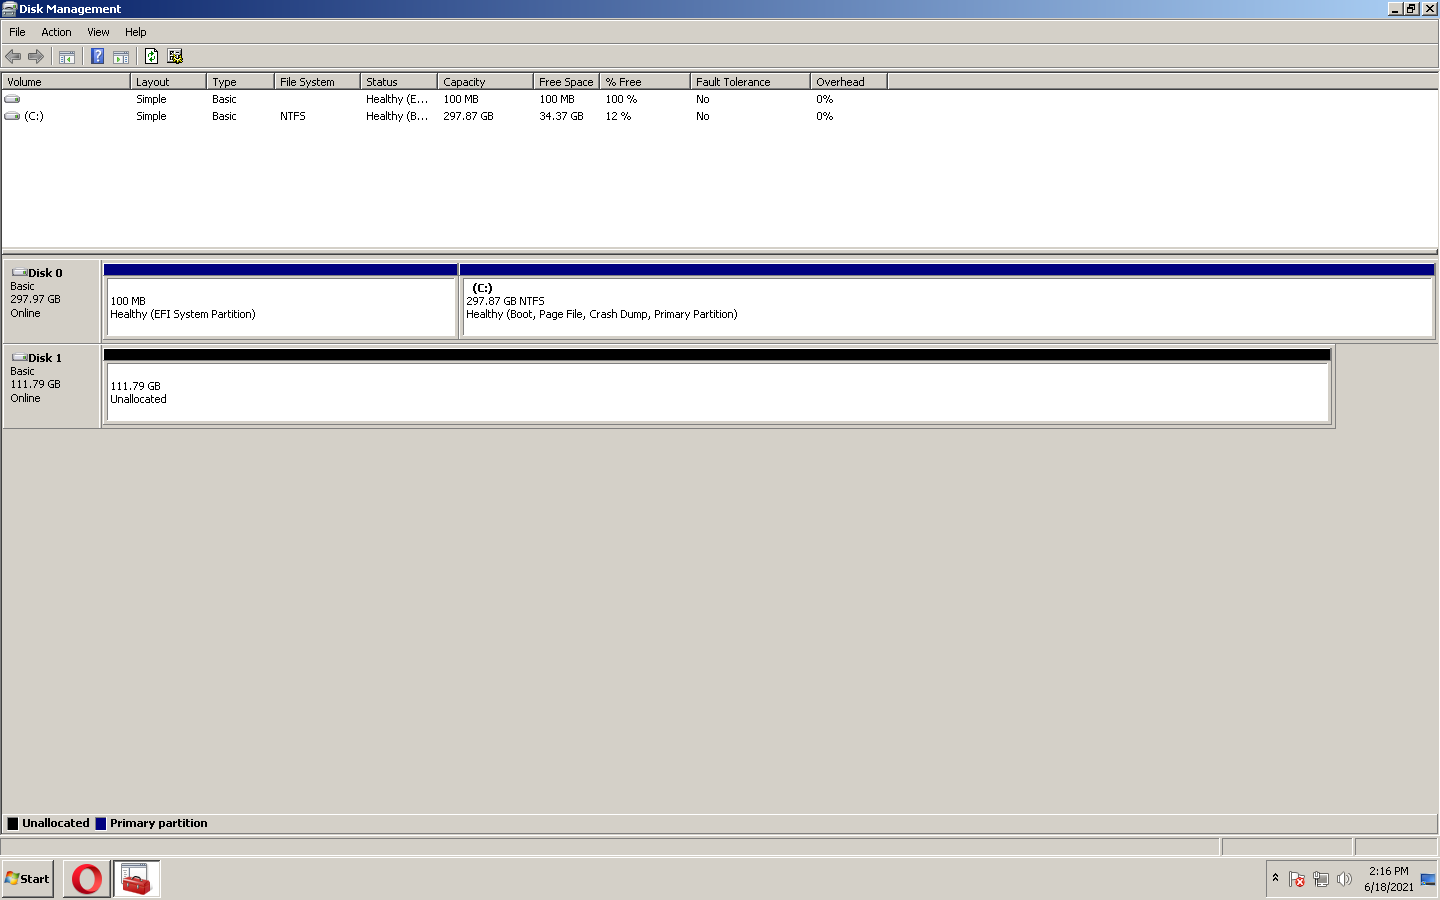Click the Refresh toolbar icon

click(151, 56)
